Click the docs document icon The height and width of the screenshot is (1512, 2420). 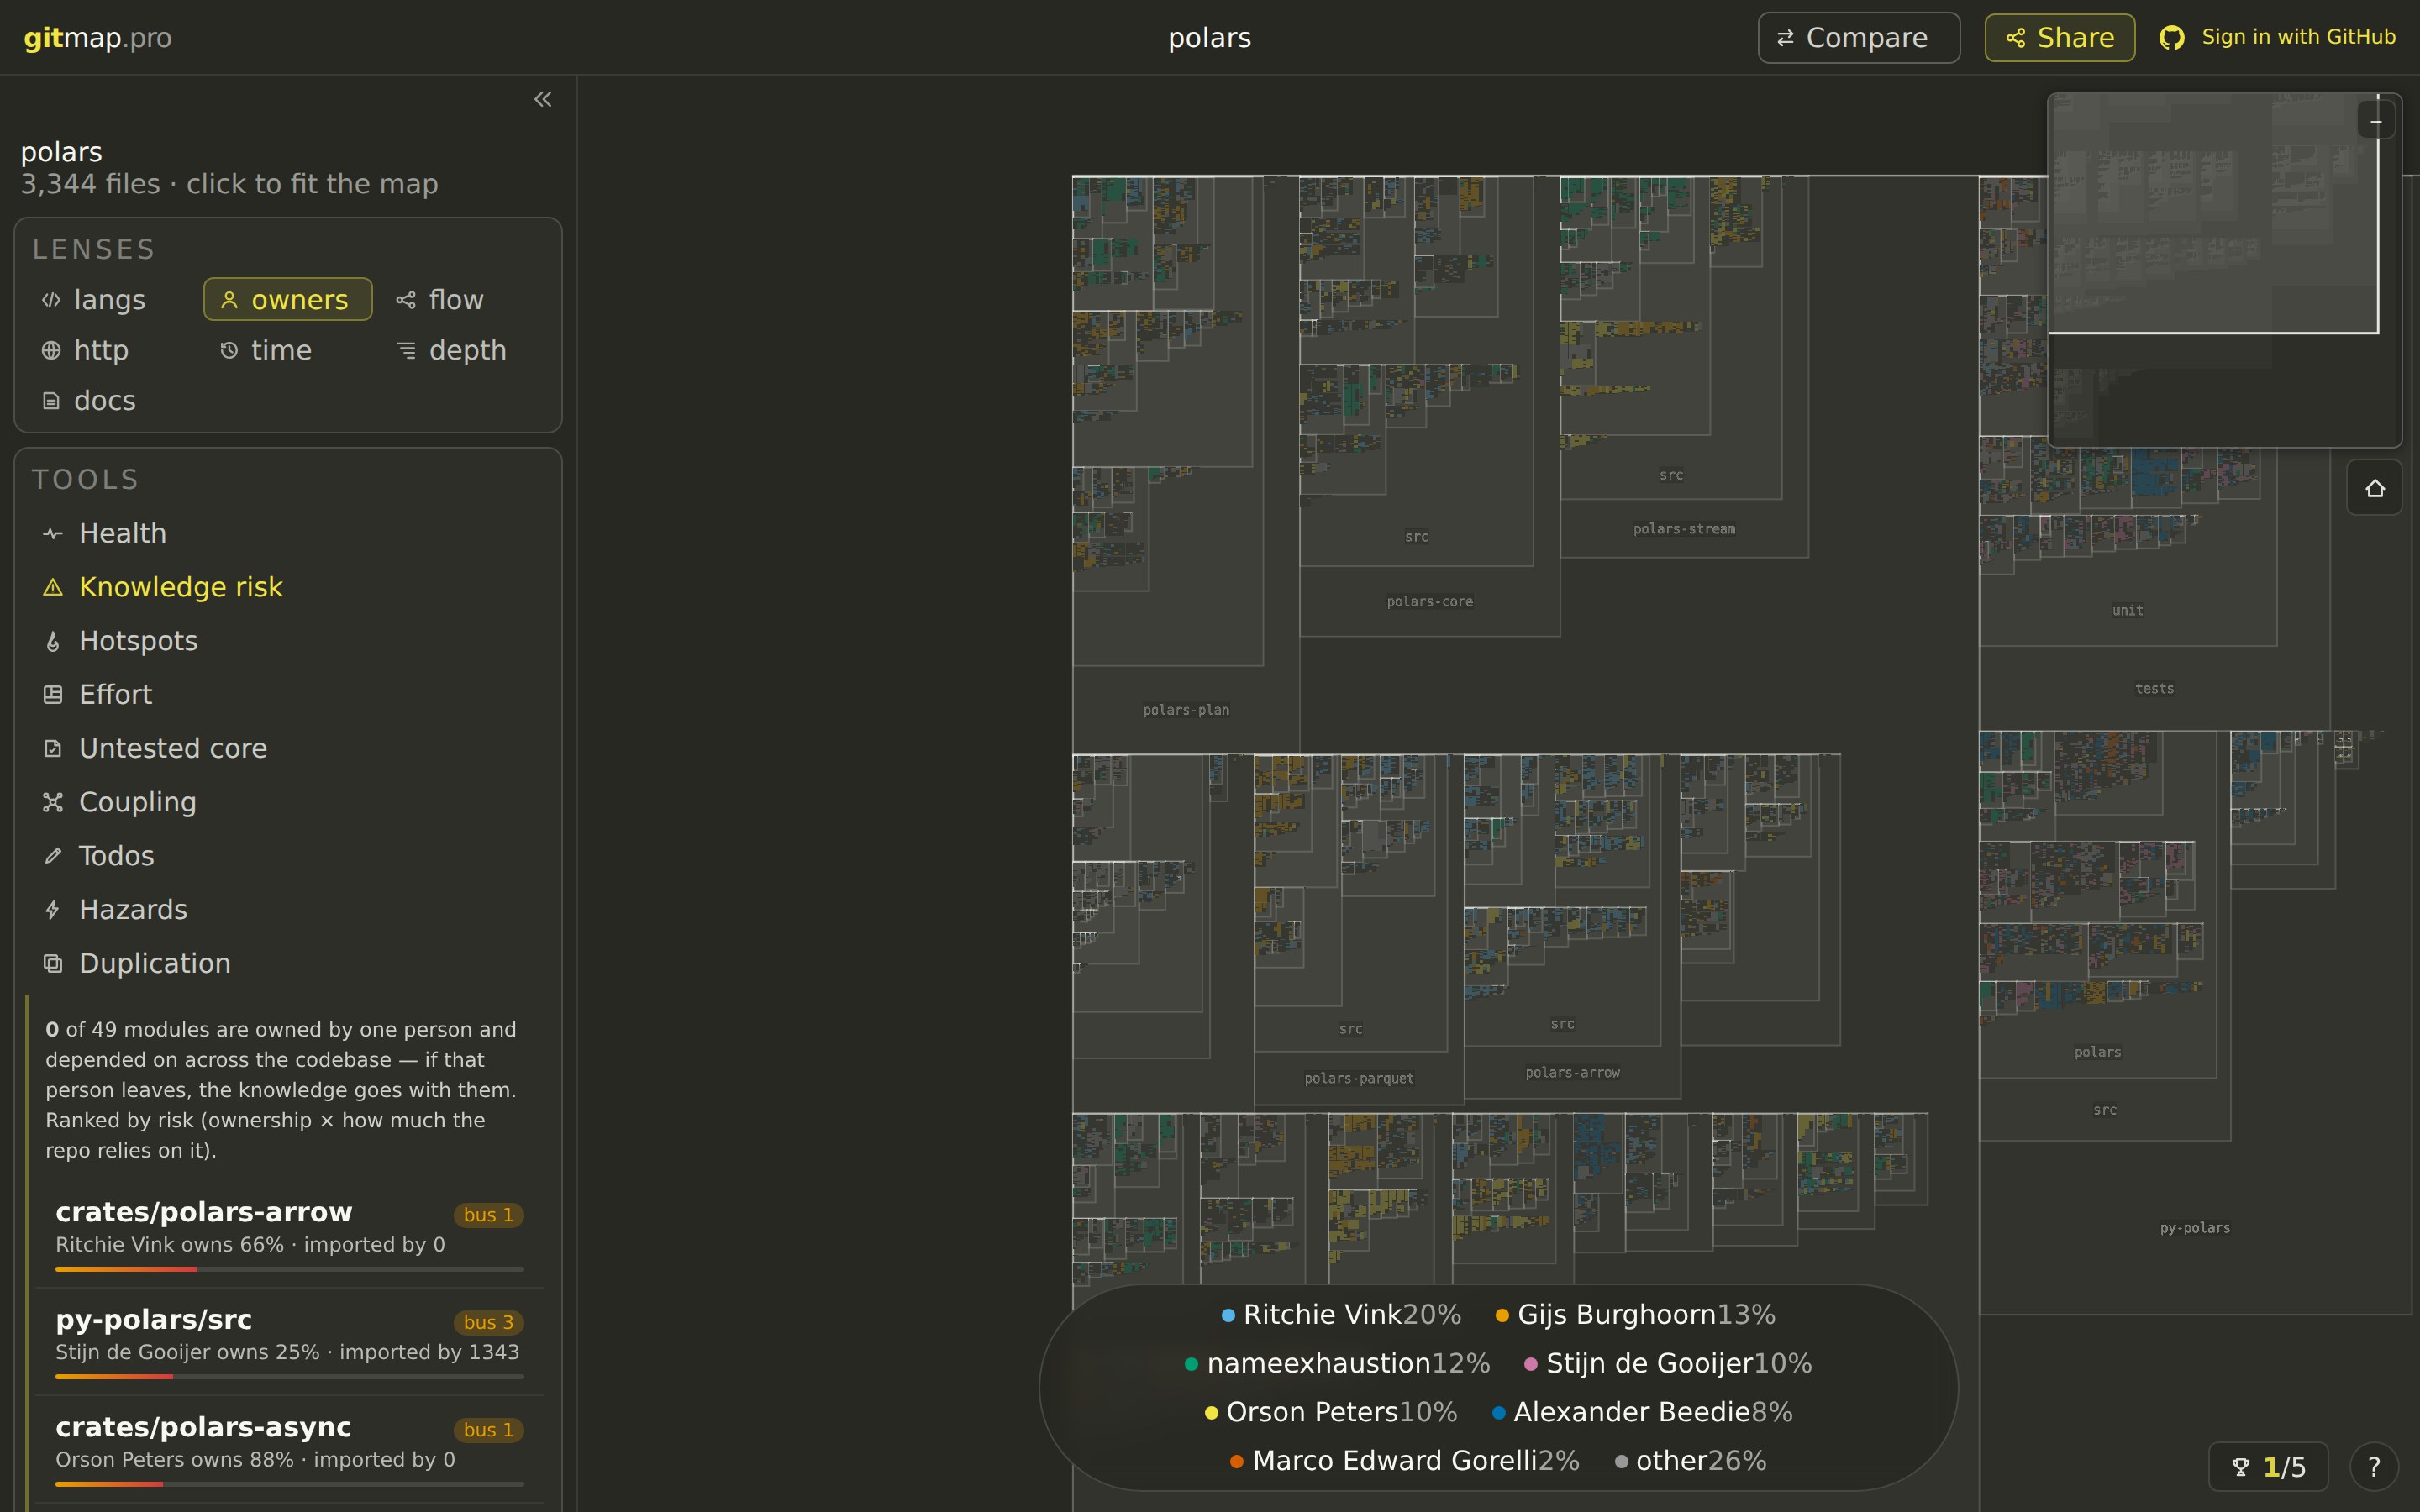click(x=51, y=401)
